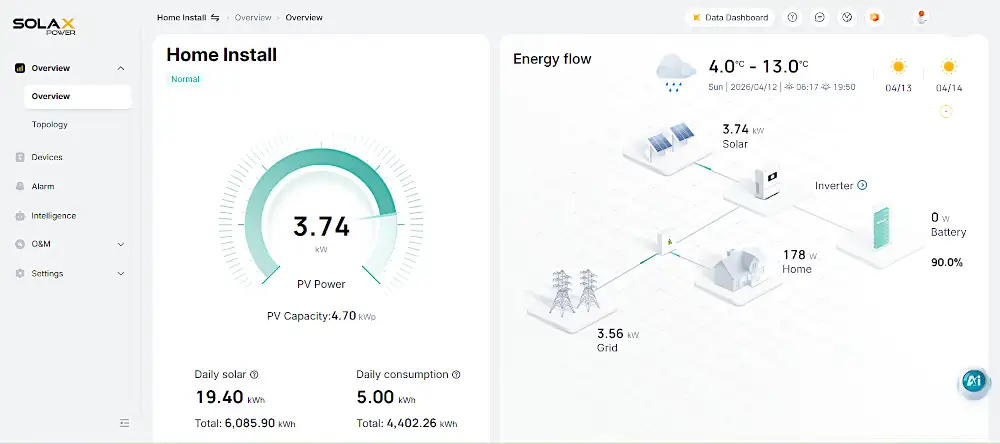Screen dimensions: 1000x444
Task: Open the Devices sidebar menu
Action: click(x=47, y=157)
